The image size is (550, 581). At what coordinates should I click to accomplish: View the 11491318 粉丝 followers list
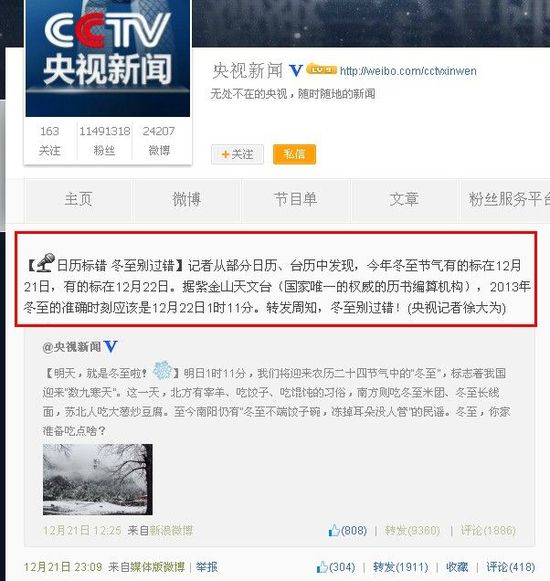pyautogui.click(x=105, y=141)
